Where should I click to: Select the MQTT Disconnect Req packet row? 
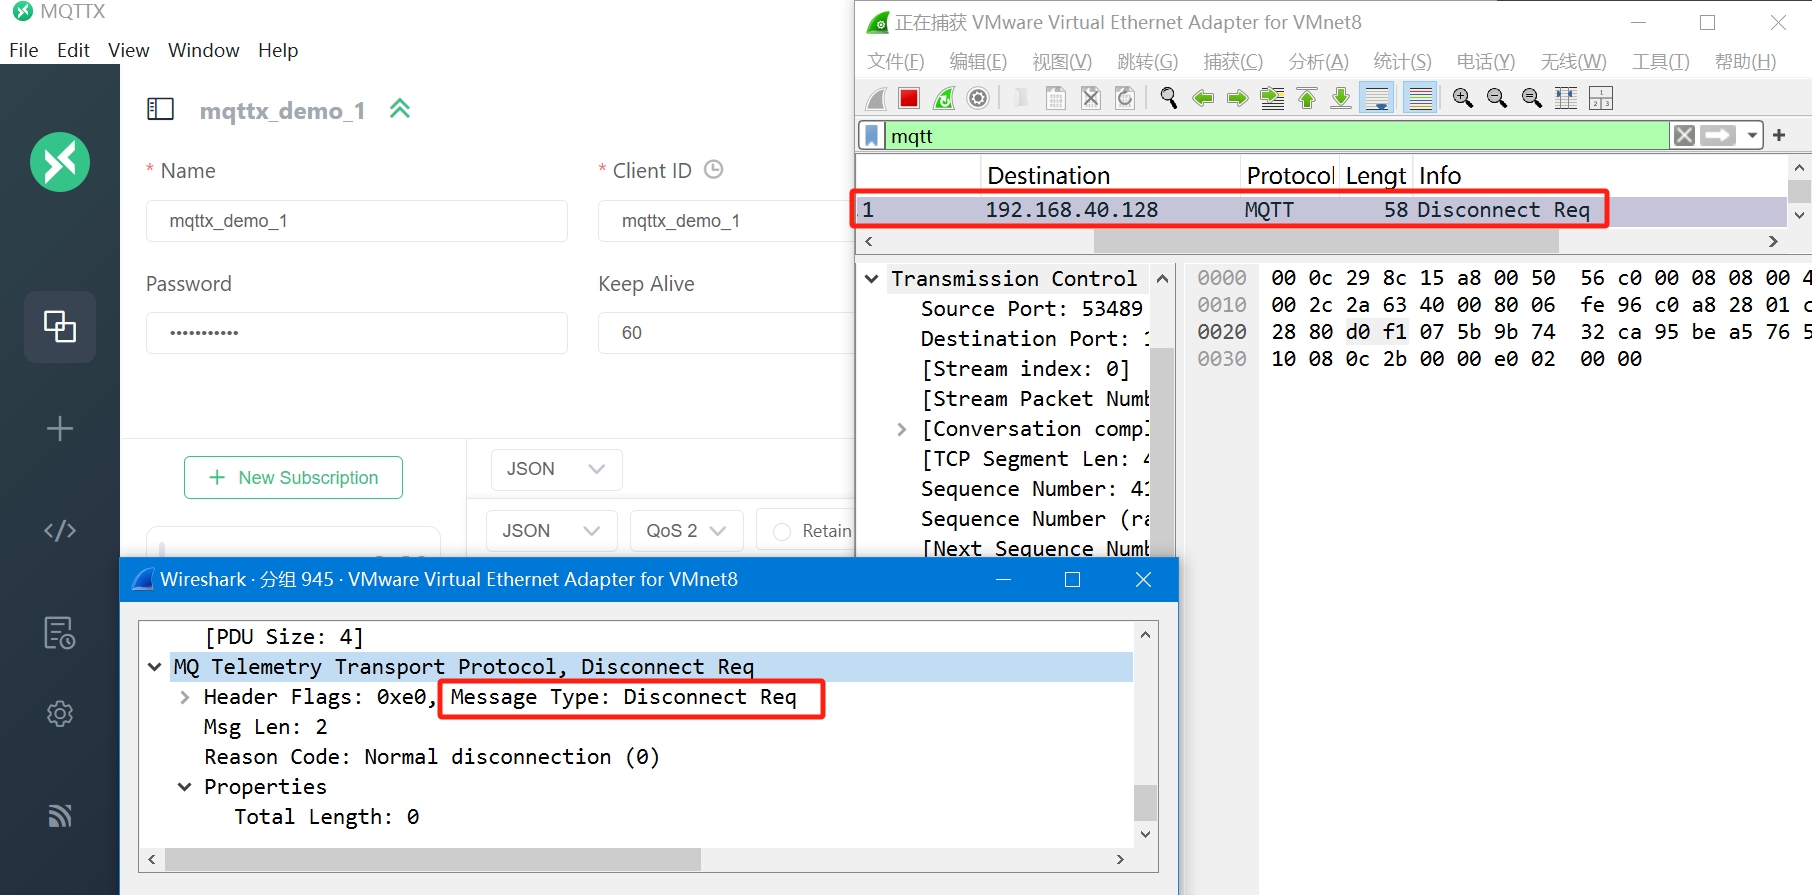1322,210
